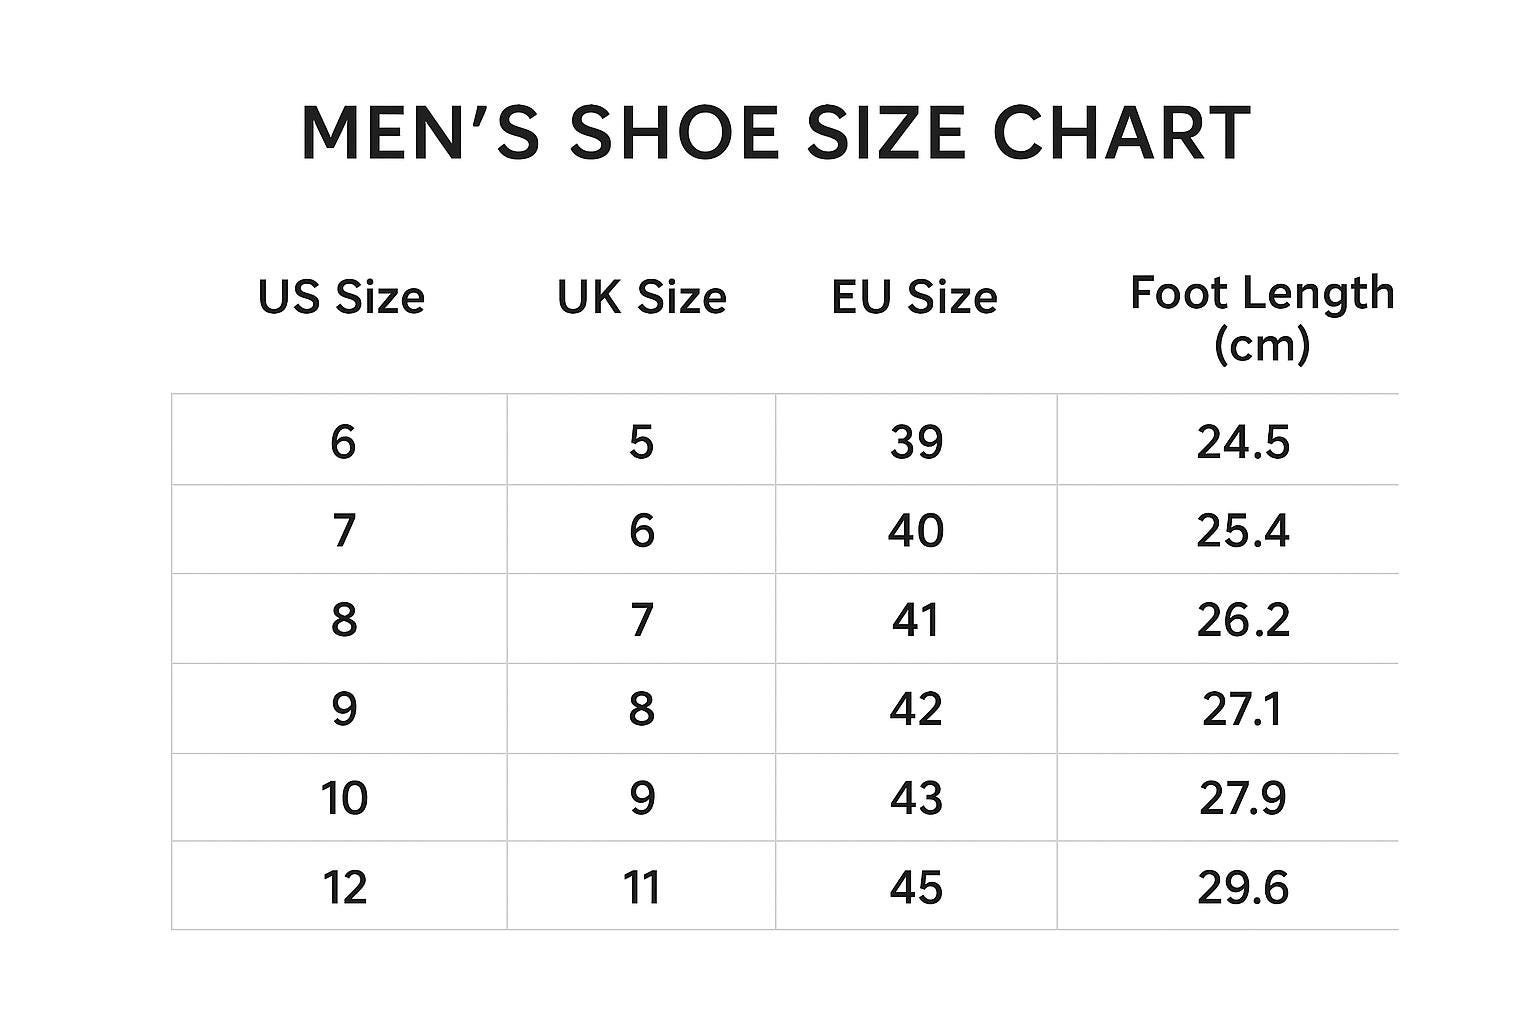Select the 29.6 foot length cell
The image size is (1536, 1024).
pos(1243,887)
